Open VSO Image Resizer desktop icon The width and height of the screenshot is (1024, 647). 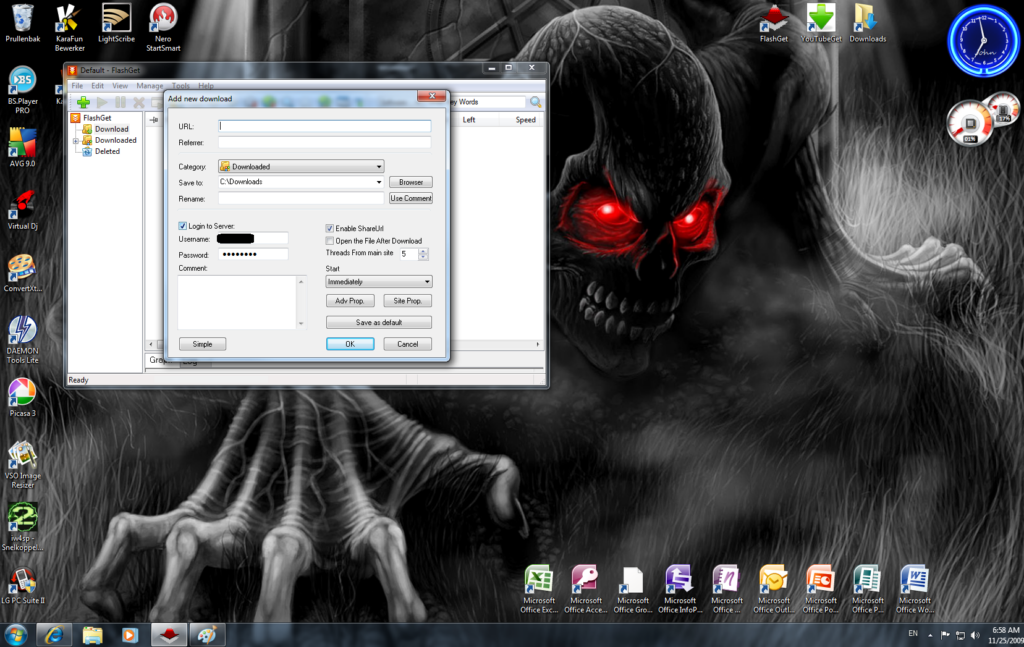click(x=22, y=466)
